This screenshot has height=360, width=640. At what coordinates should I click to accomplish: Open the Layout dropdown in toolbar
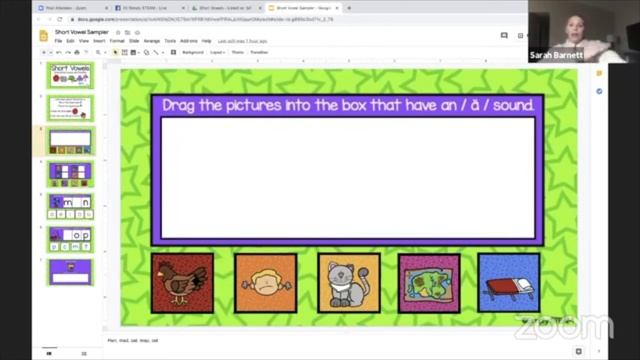tap(217, 52)
